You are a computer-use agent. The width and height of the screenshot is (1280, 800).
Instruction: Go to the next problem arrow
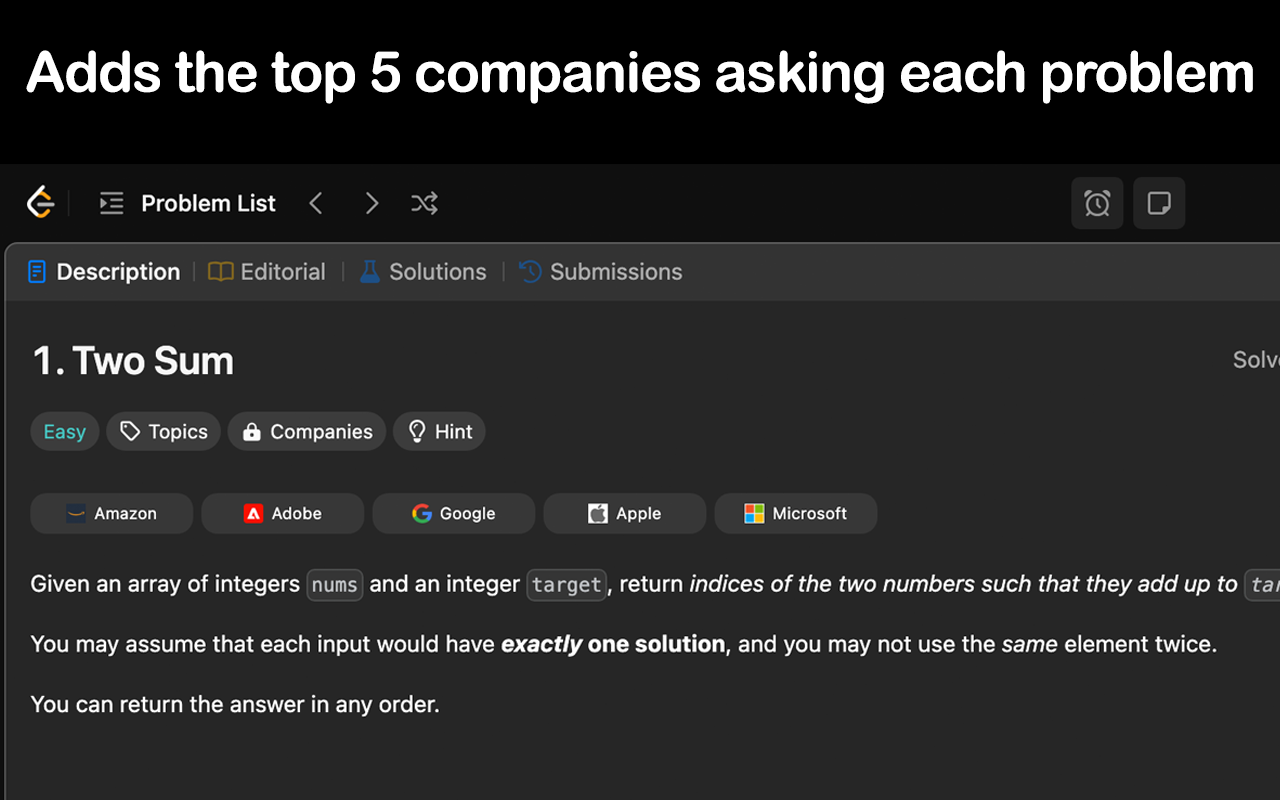point(372,203)
